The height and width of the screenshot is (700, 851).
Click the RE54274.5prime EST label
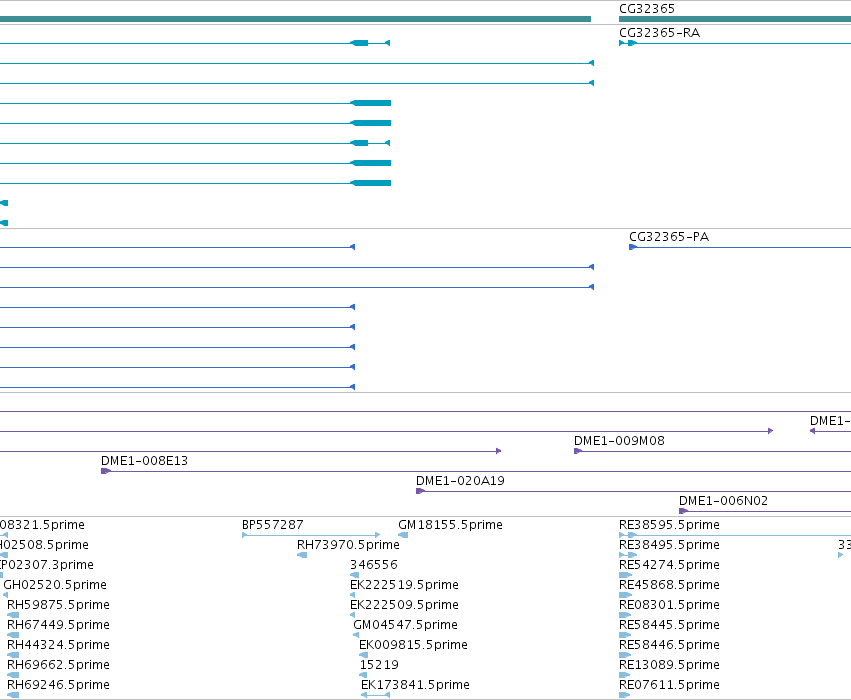click(x=669, y=565)
